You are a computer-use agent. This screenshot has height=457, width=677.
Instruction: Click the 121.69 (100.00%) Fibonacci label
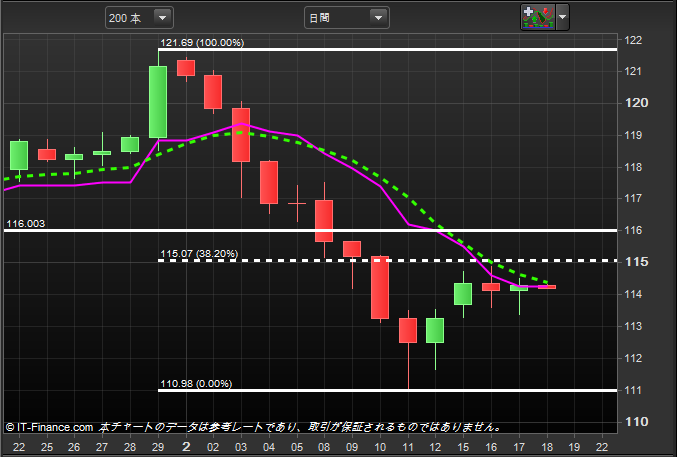pyautogui.click(x=202, y=43)
